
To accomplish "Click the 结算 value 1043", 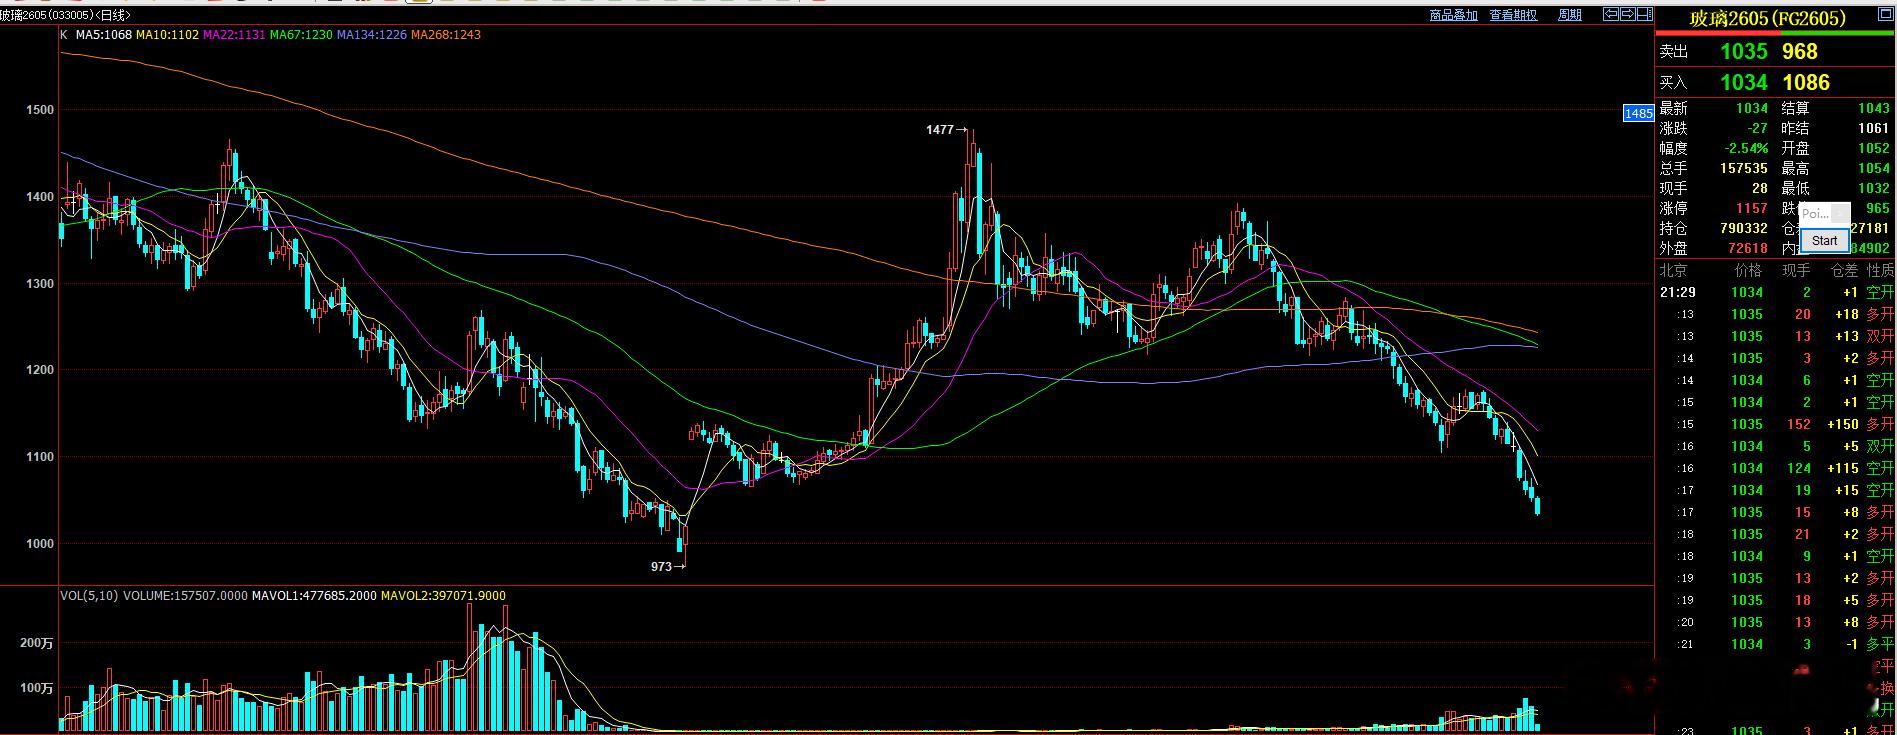I will tap(1874, 109).
